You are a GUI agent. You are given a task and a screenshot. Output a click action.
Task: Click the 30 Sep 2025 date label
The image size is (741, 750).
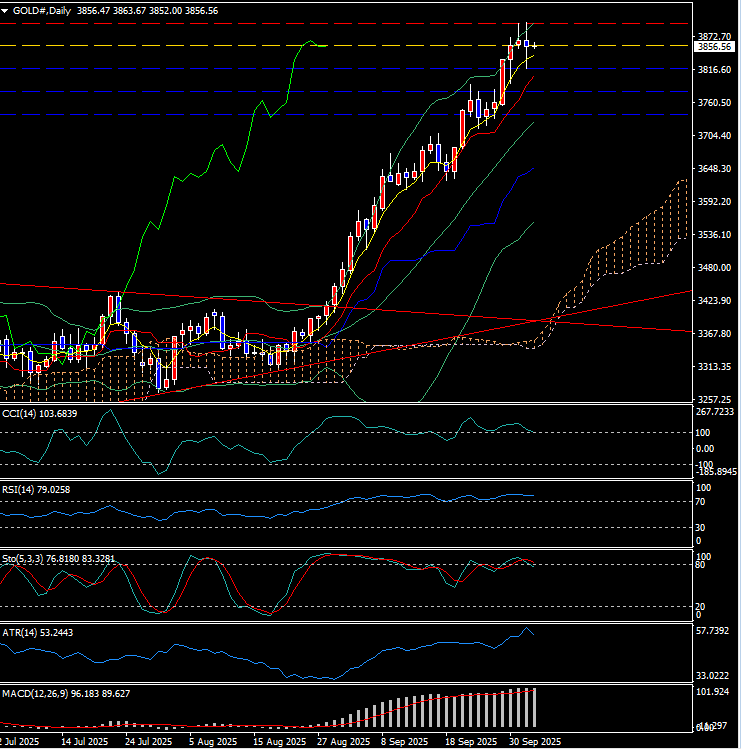(537, 742)
